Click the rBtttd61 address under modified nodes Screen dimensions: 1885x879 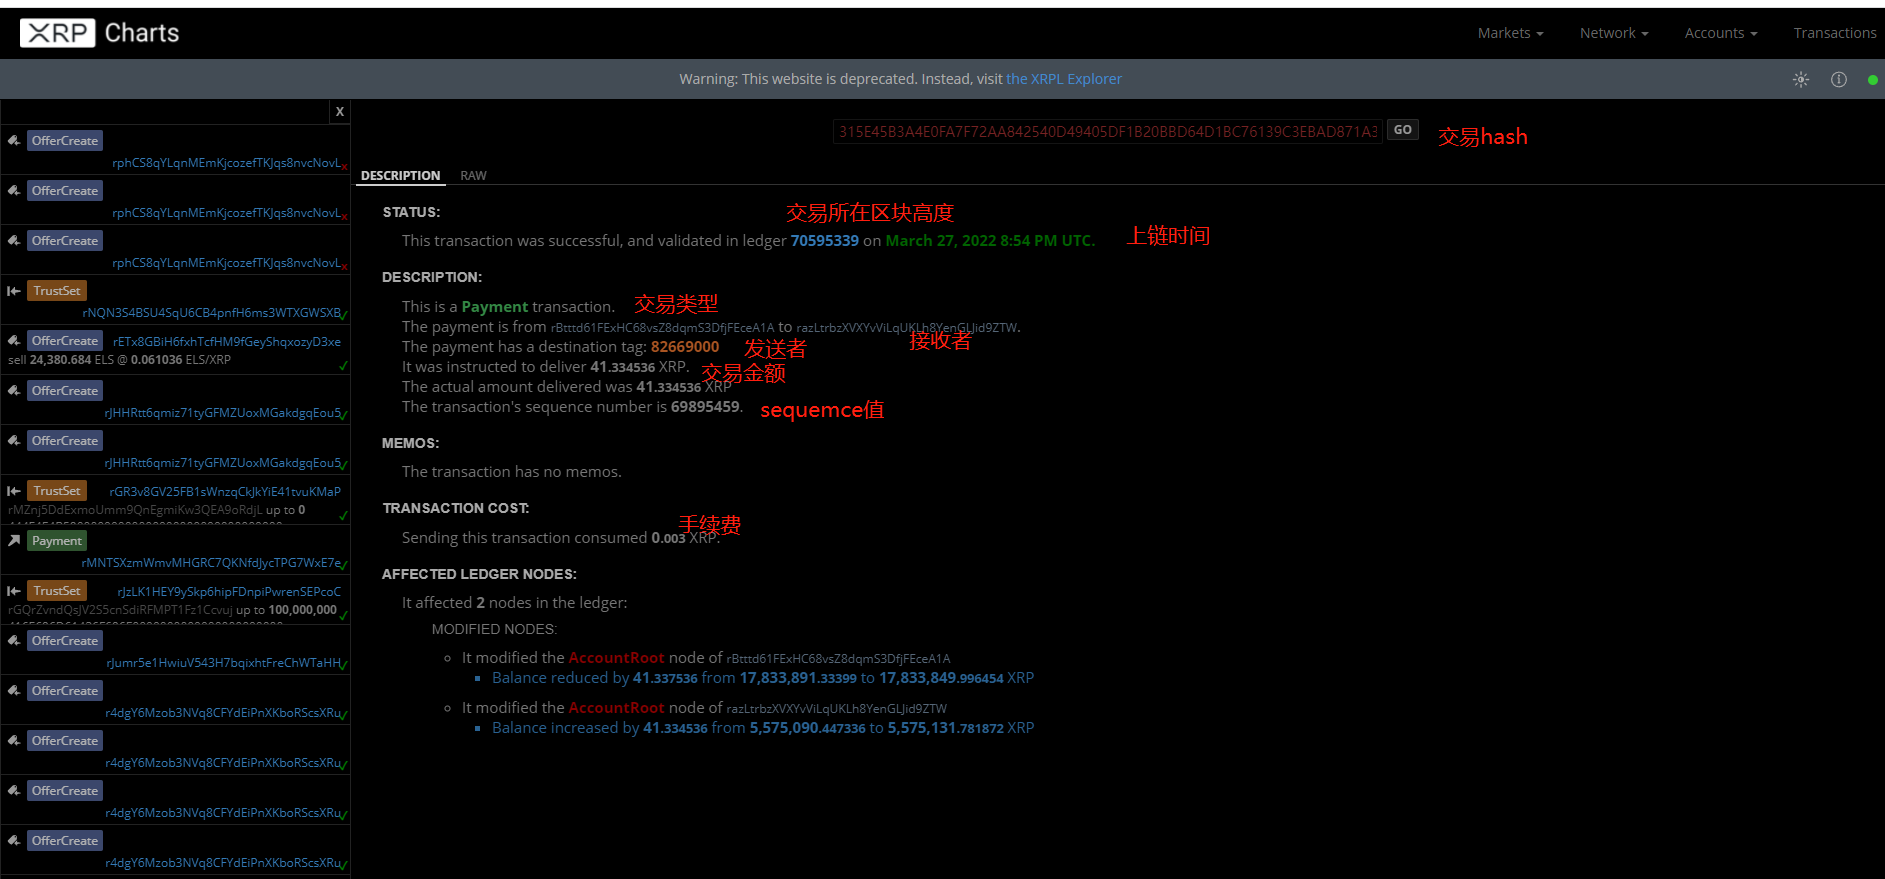pos(838,659)
